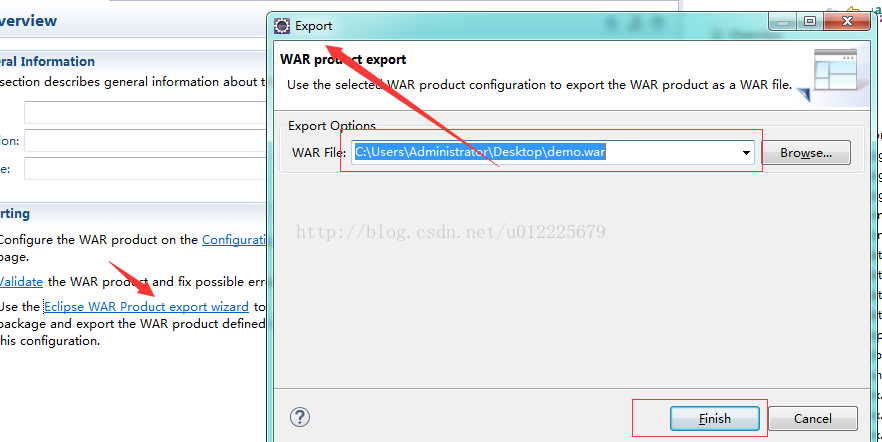
Task: Click Finish to export the WAR
Action: [715, 418]
